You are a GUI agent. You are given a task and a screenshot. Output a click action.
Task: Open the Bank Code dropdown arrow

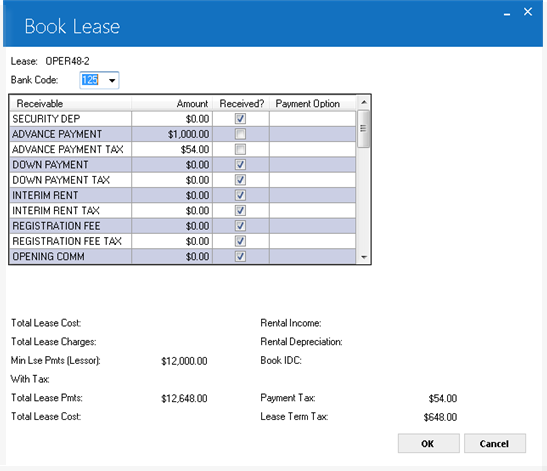coord(112,81)
